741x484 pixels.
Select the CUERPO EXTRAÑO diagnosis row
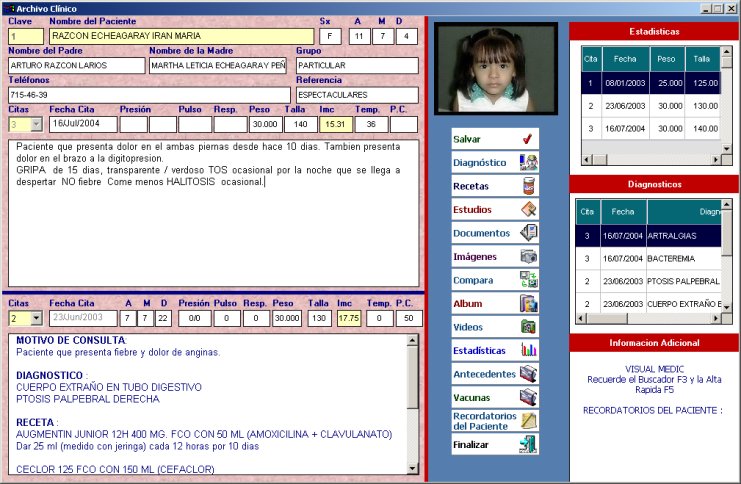(648, 304)
